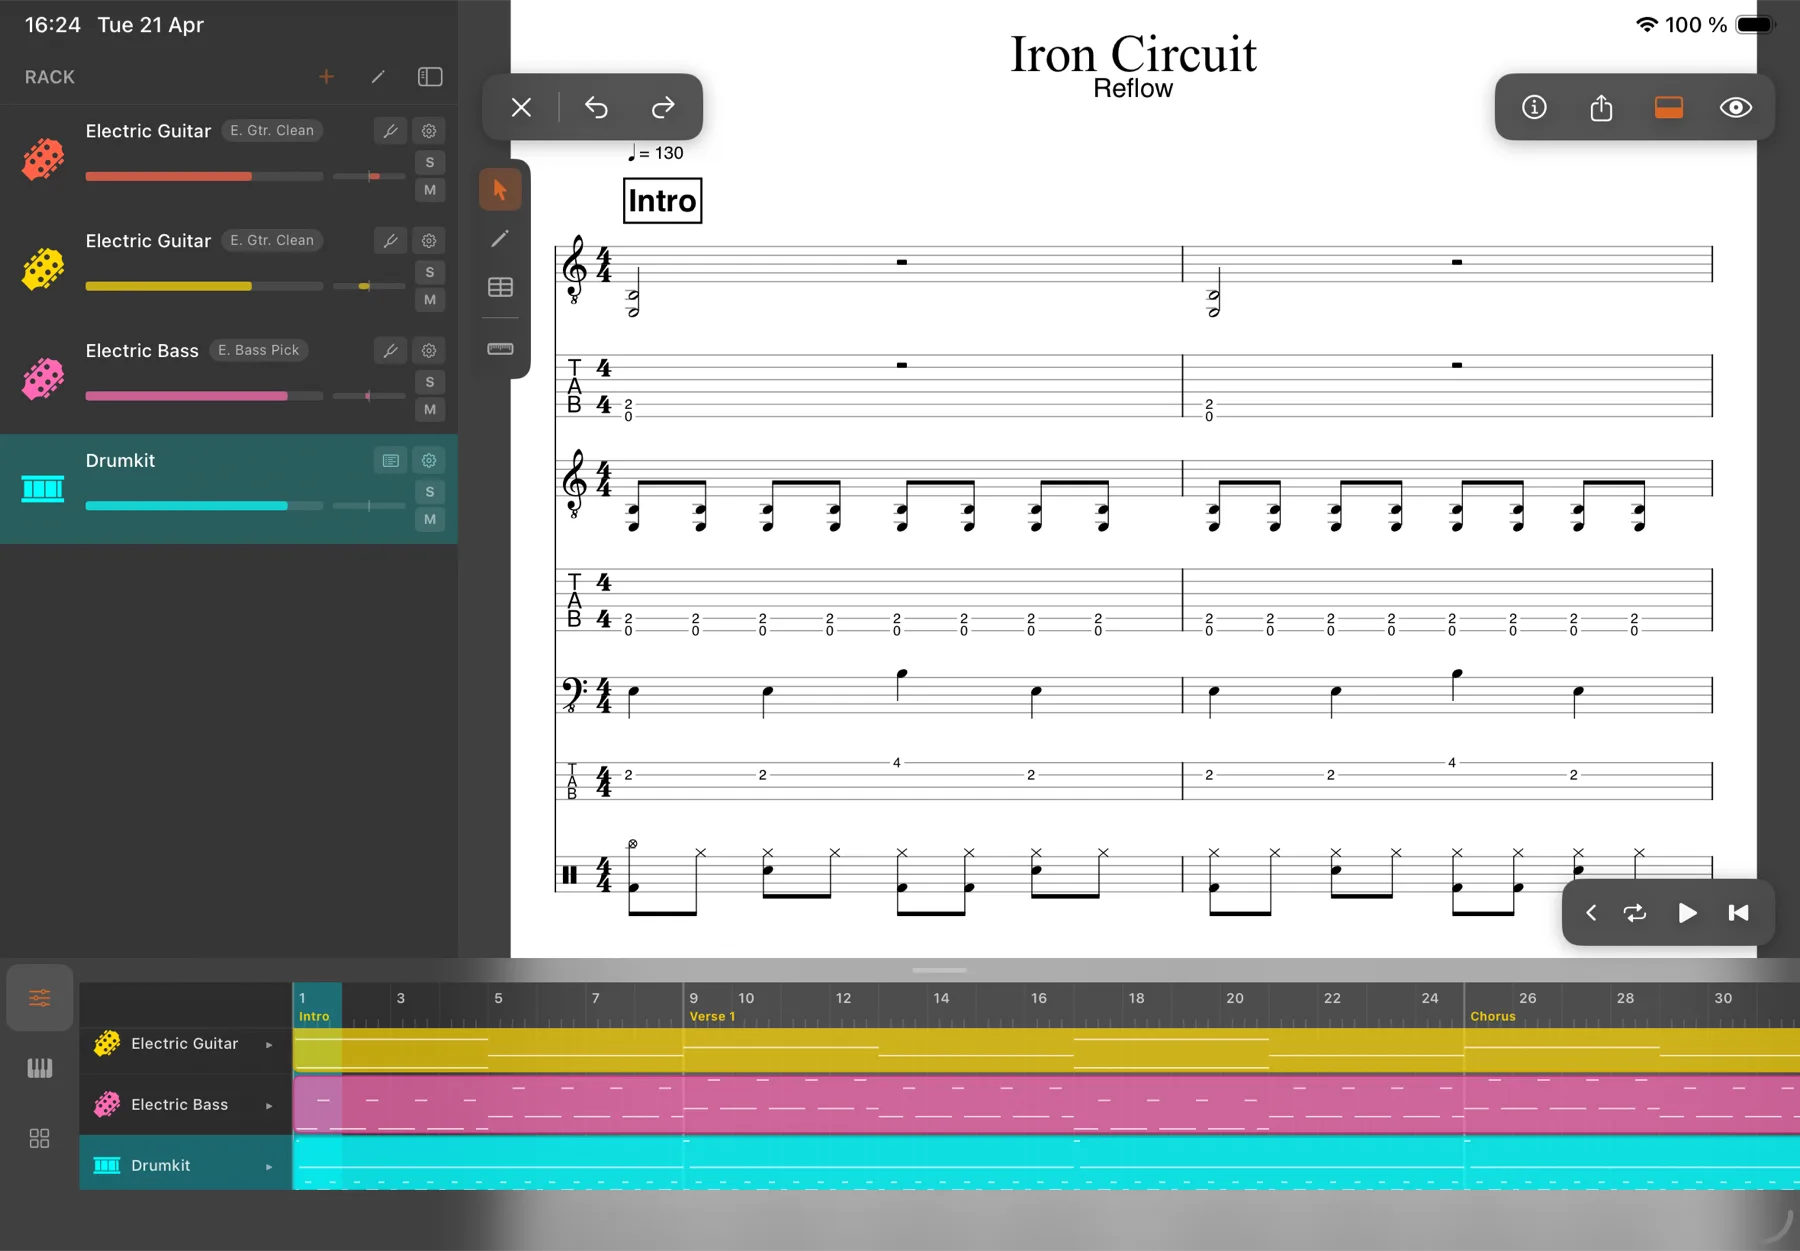Open Drumkit notation list icon
Image resolution: width=1800 pixels, height=1251 pixels.
tap(390, 461)
